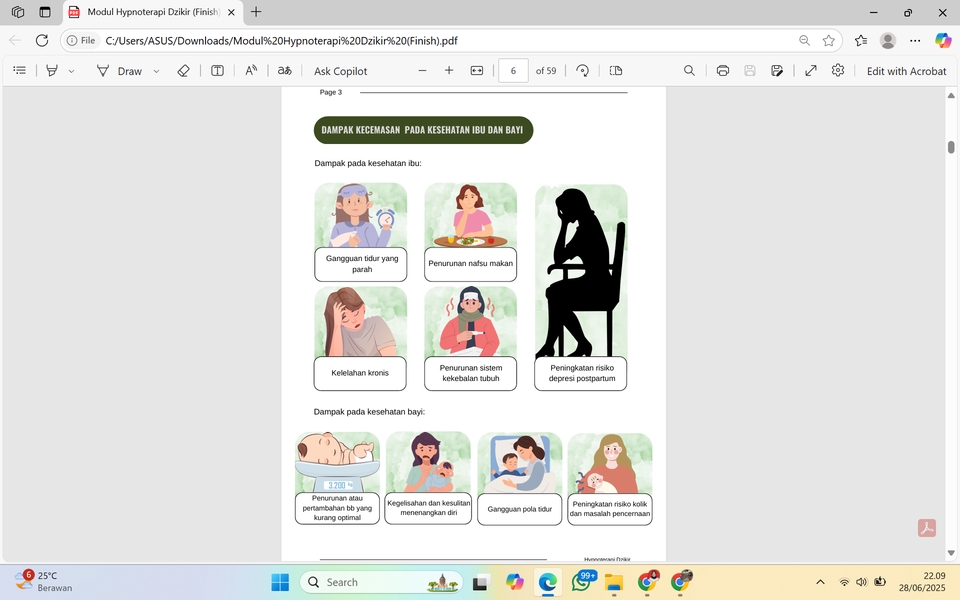The width and height of the screenshot is (960, 600).
Task: Click the Save icon
Action: (749, 70)
